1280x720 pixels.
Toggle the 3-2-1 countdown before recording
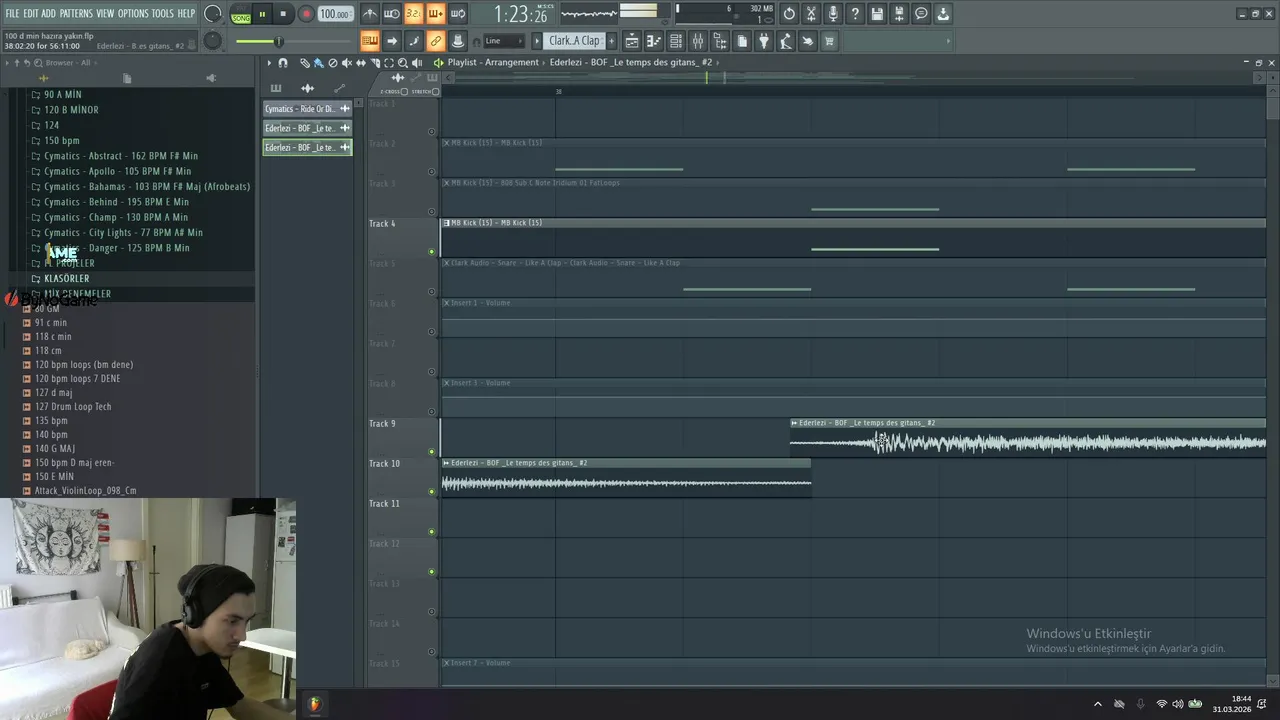(x=414, y=14)
